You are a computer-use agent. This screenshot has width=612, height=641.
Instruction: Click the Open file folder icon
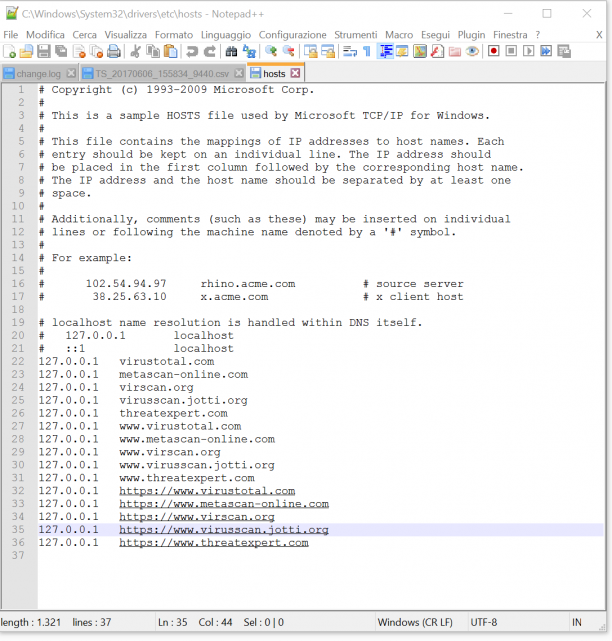pyautogui.click(x=26, y=52)
